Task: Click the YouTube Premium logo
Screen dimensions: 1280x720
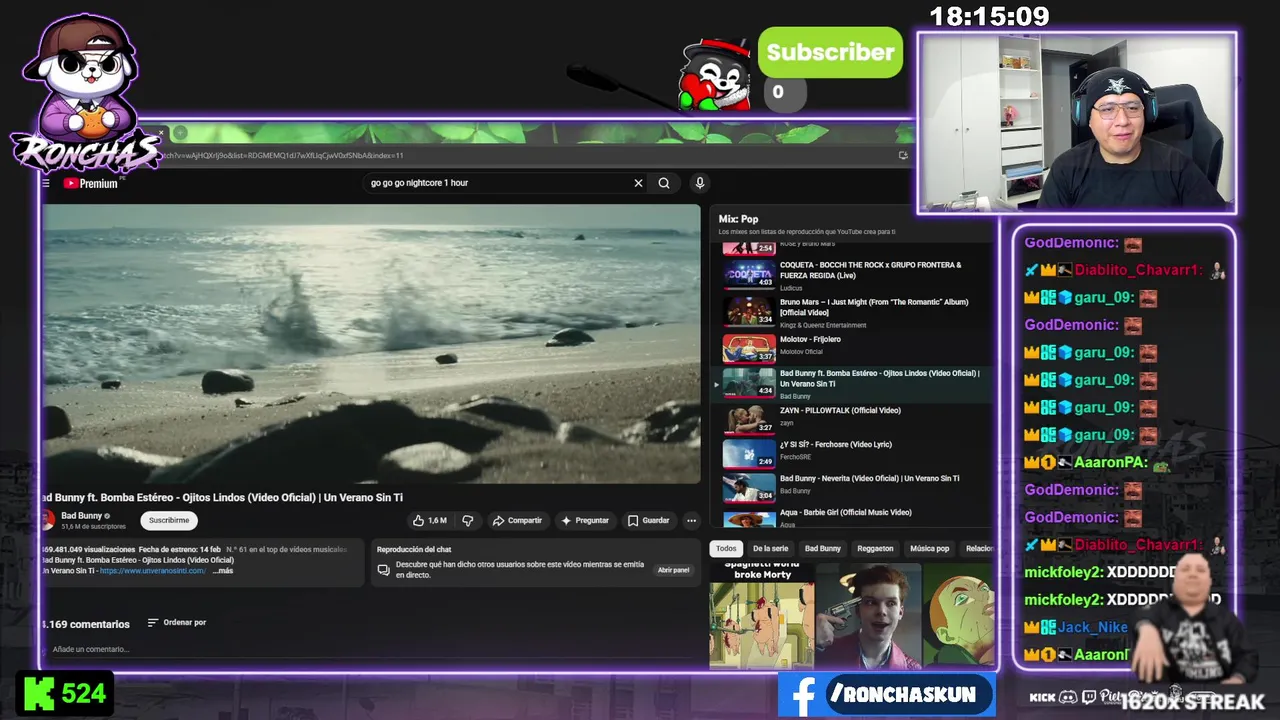Action: coord(91,183)
